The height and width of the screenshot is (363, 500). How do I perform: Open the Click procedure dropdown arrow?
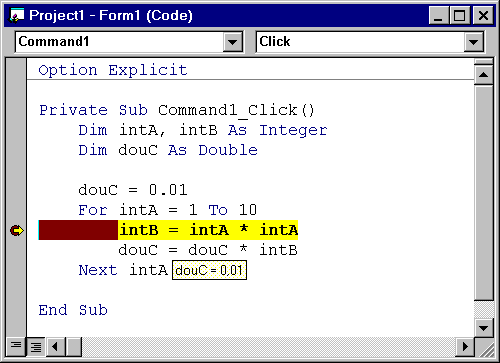point(473,42)
